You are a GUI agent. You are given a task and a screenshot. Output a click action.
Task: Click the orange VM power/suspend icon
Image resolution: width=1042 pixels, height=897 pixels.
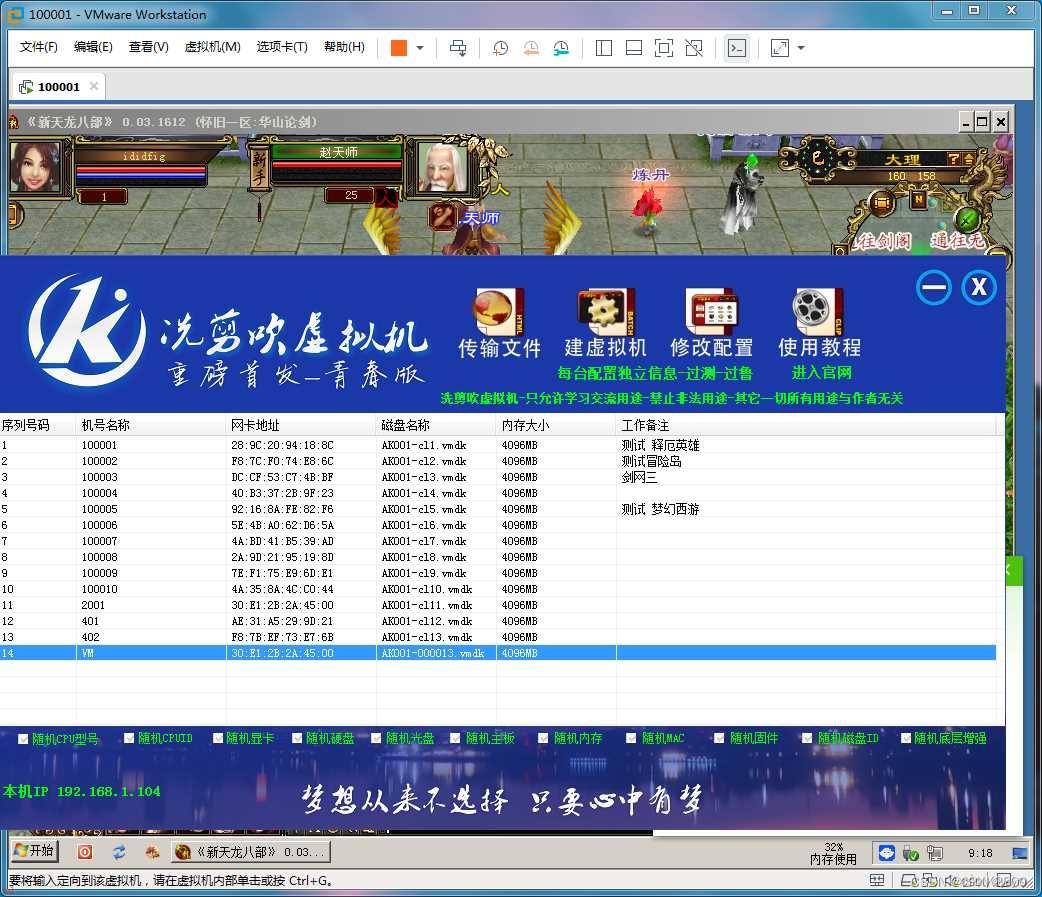tap(399, 48)
